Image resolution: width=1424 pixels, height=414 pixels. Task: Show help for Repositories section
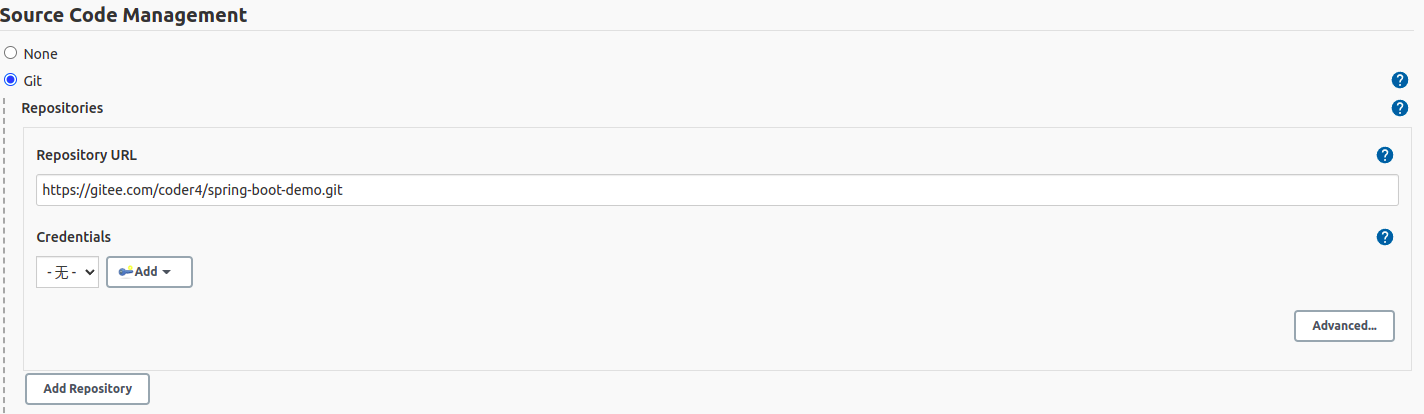[1400, 108]
